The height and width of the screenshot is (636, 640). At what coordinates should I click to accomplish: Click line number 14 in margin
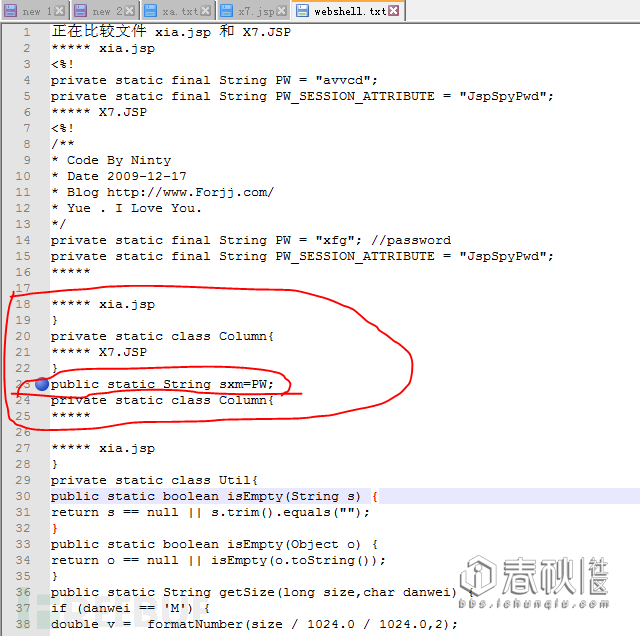pos(23,240)
